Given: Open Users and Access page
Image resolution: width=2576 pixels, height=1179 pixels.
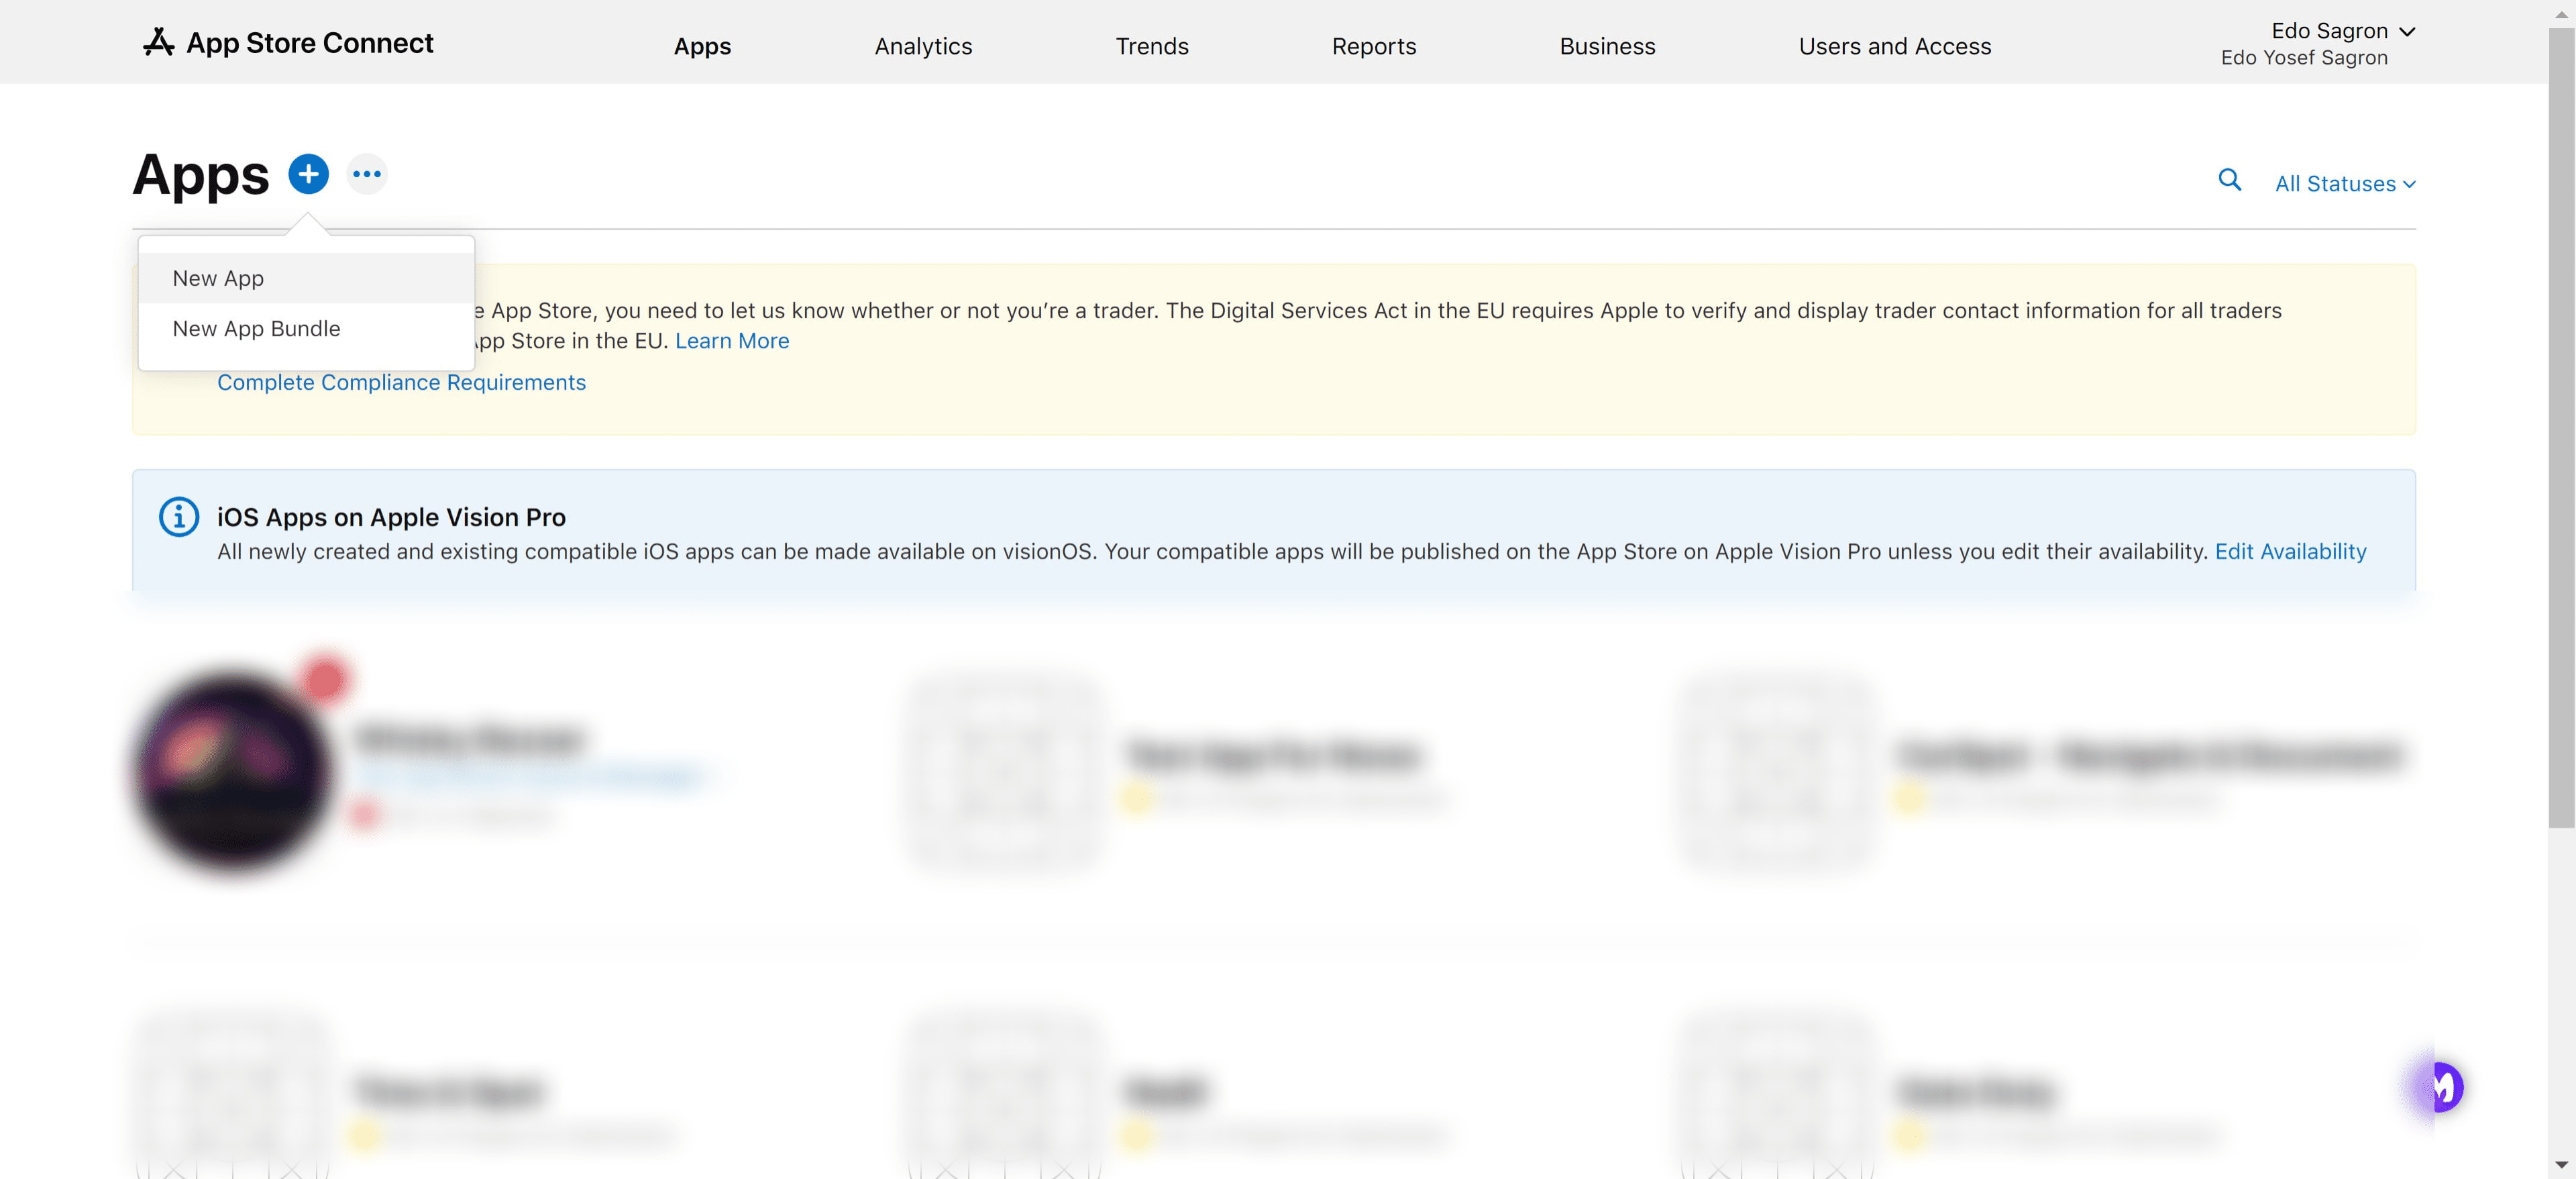Looking at the screenshot, I should [1894, 46].
